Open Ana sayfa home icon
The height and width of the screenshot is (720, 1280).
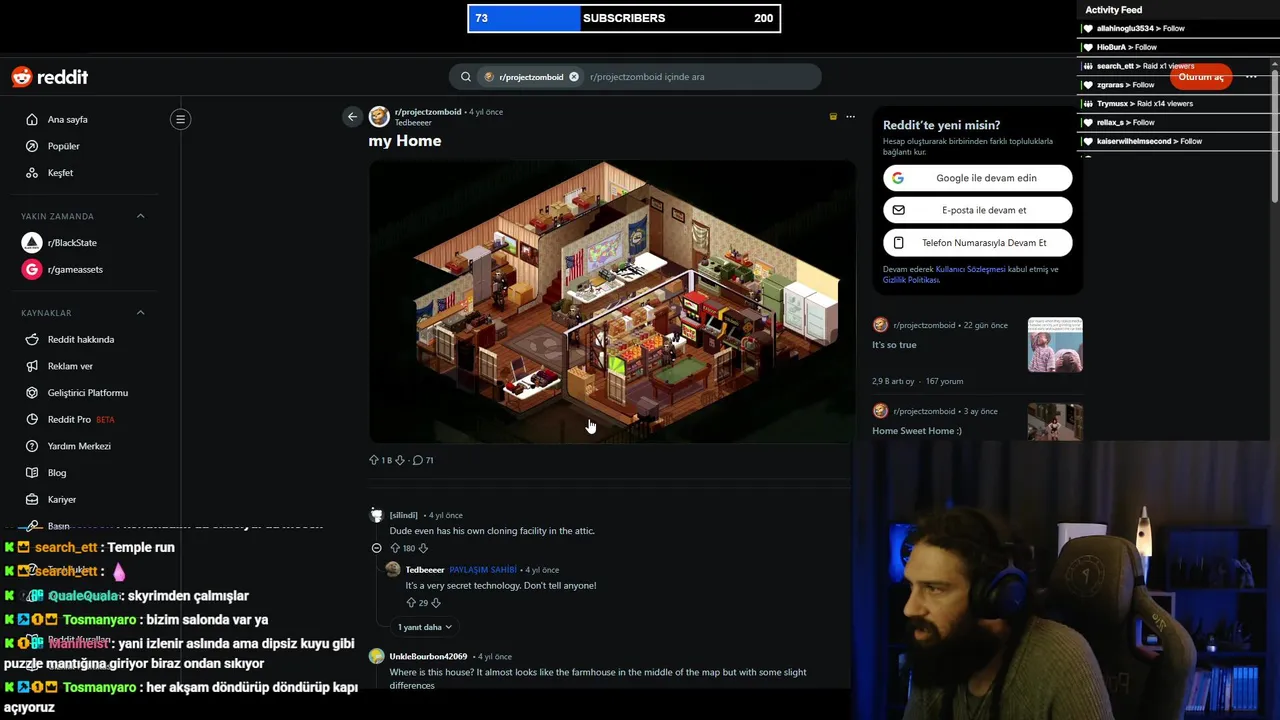pos(32,119)
